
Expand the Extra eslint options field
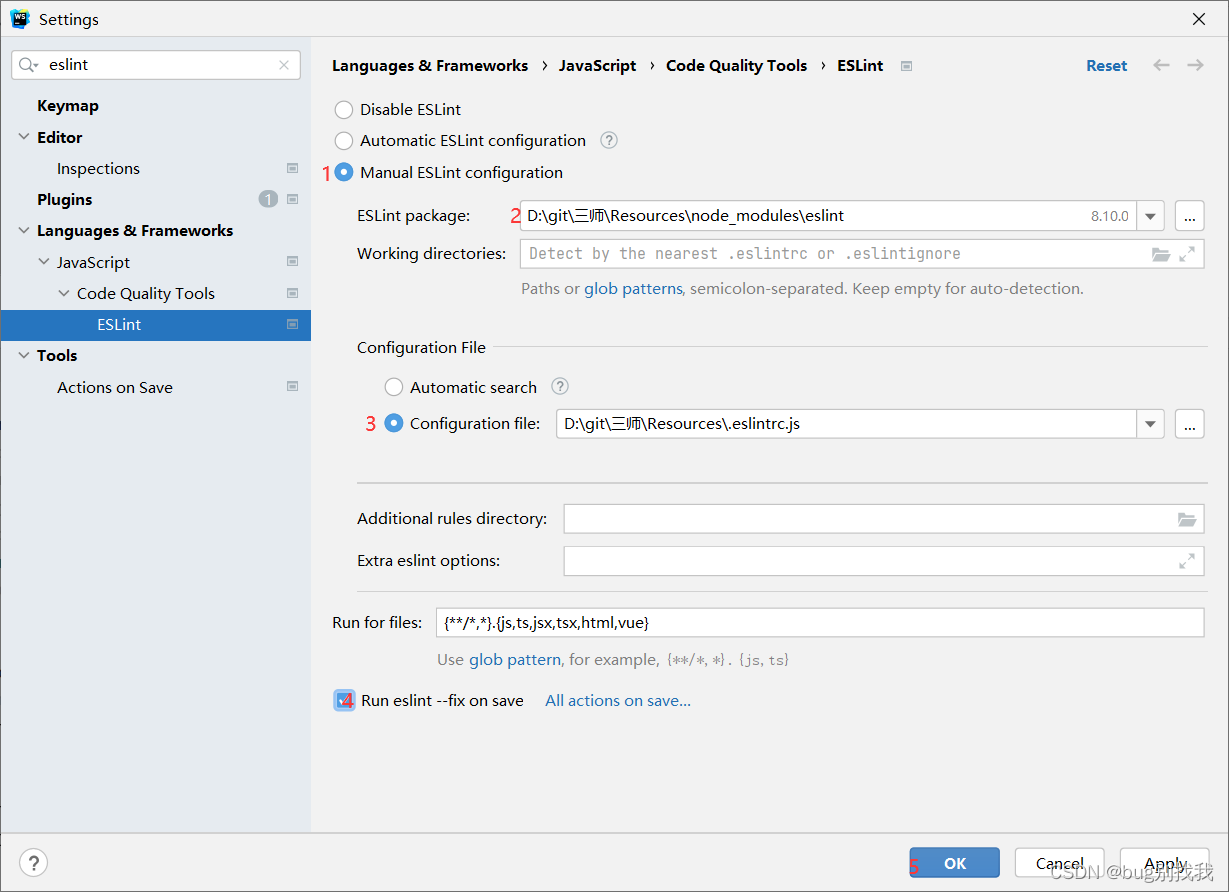[1187, 561]
